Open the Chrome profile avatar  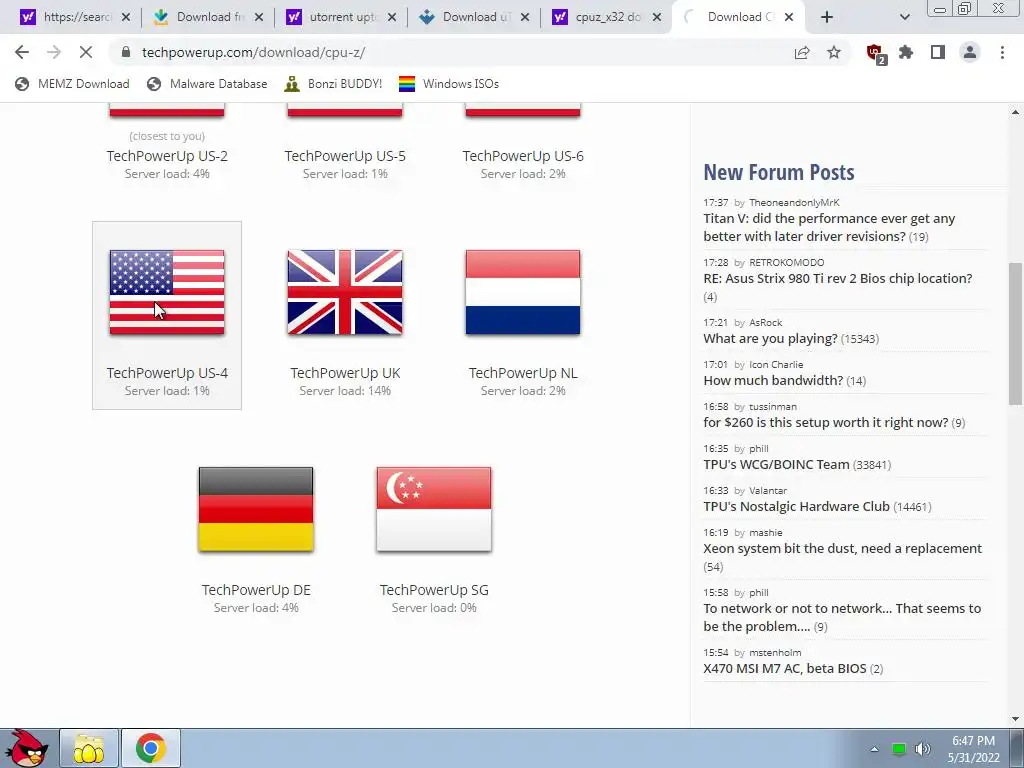click(x=970, y=52)
